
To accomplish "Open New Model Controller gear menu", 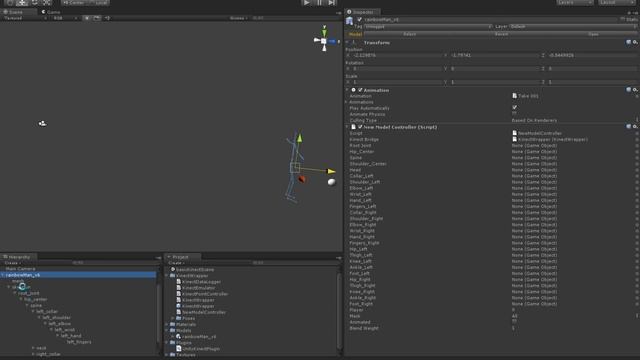I will (635, 127).
